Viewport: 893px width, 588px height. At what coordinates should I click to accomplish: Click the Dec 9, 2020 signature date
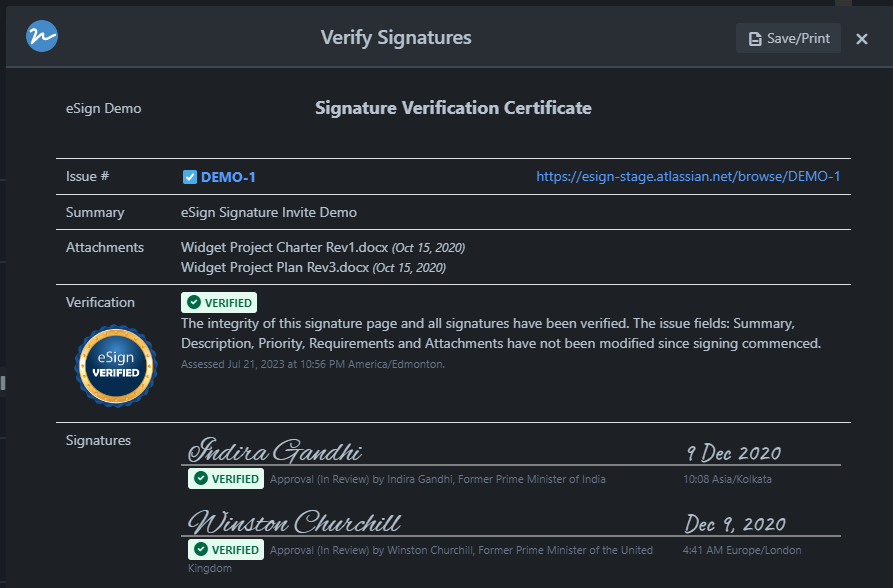click(x=735, y=523)
